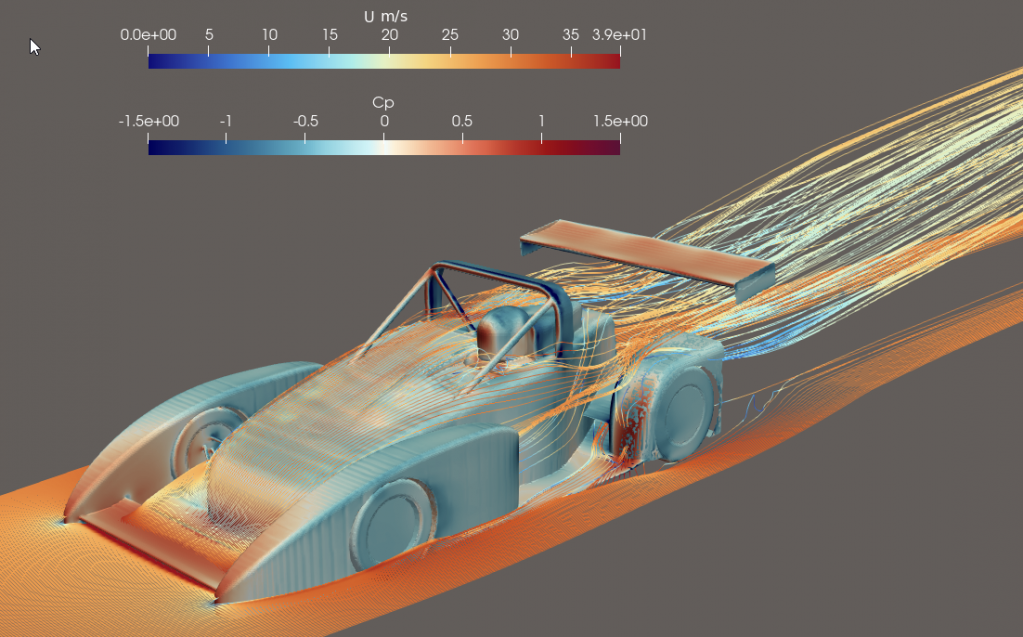
Task: Click the 3.9e+01 maximum velocity label
Action: pos(619,35)
